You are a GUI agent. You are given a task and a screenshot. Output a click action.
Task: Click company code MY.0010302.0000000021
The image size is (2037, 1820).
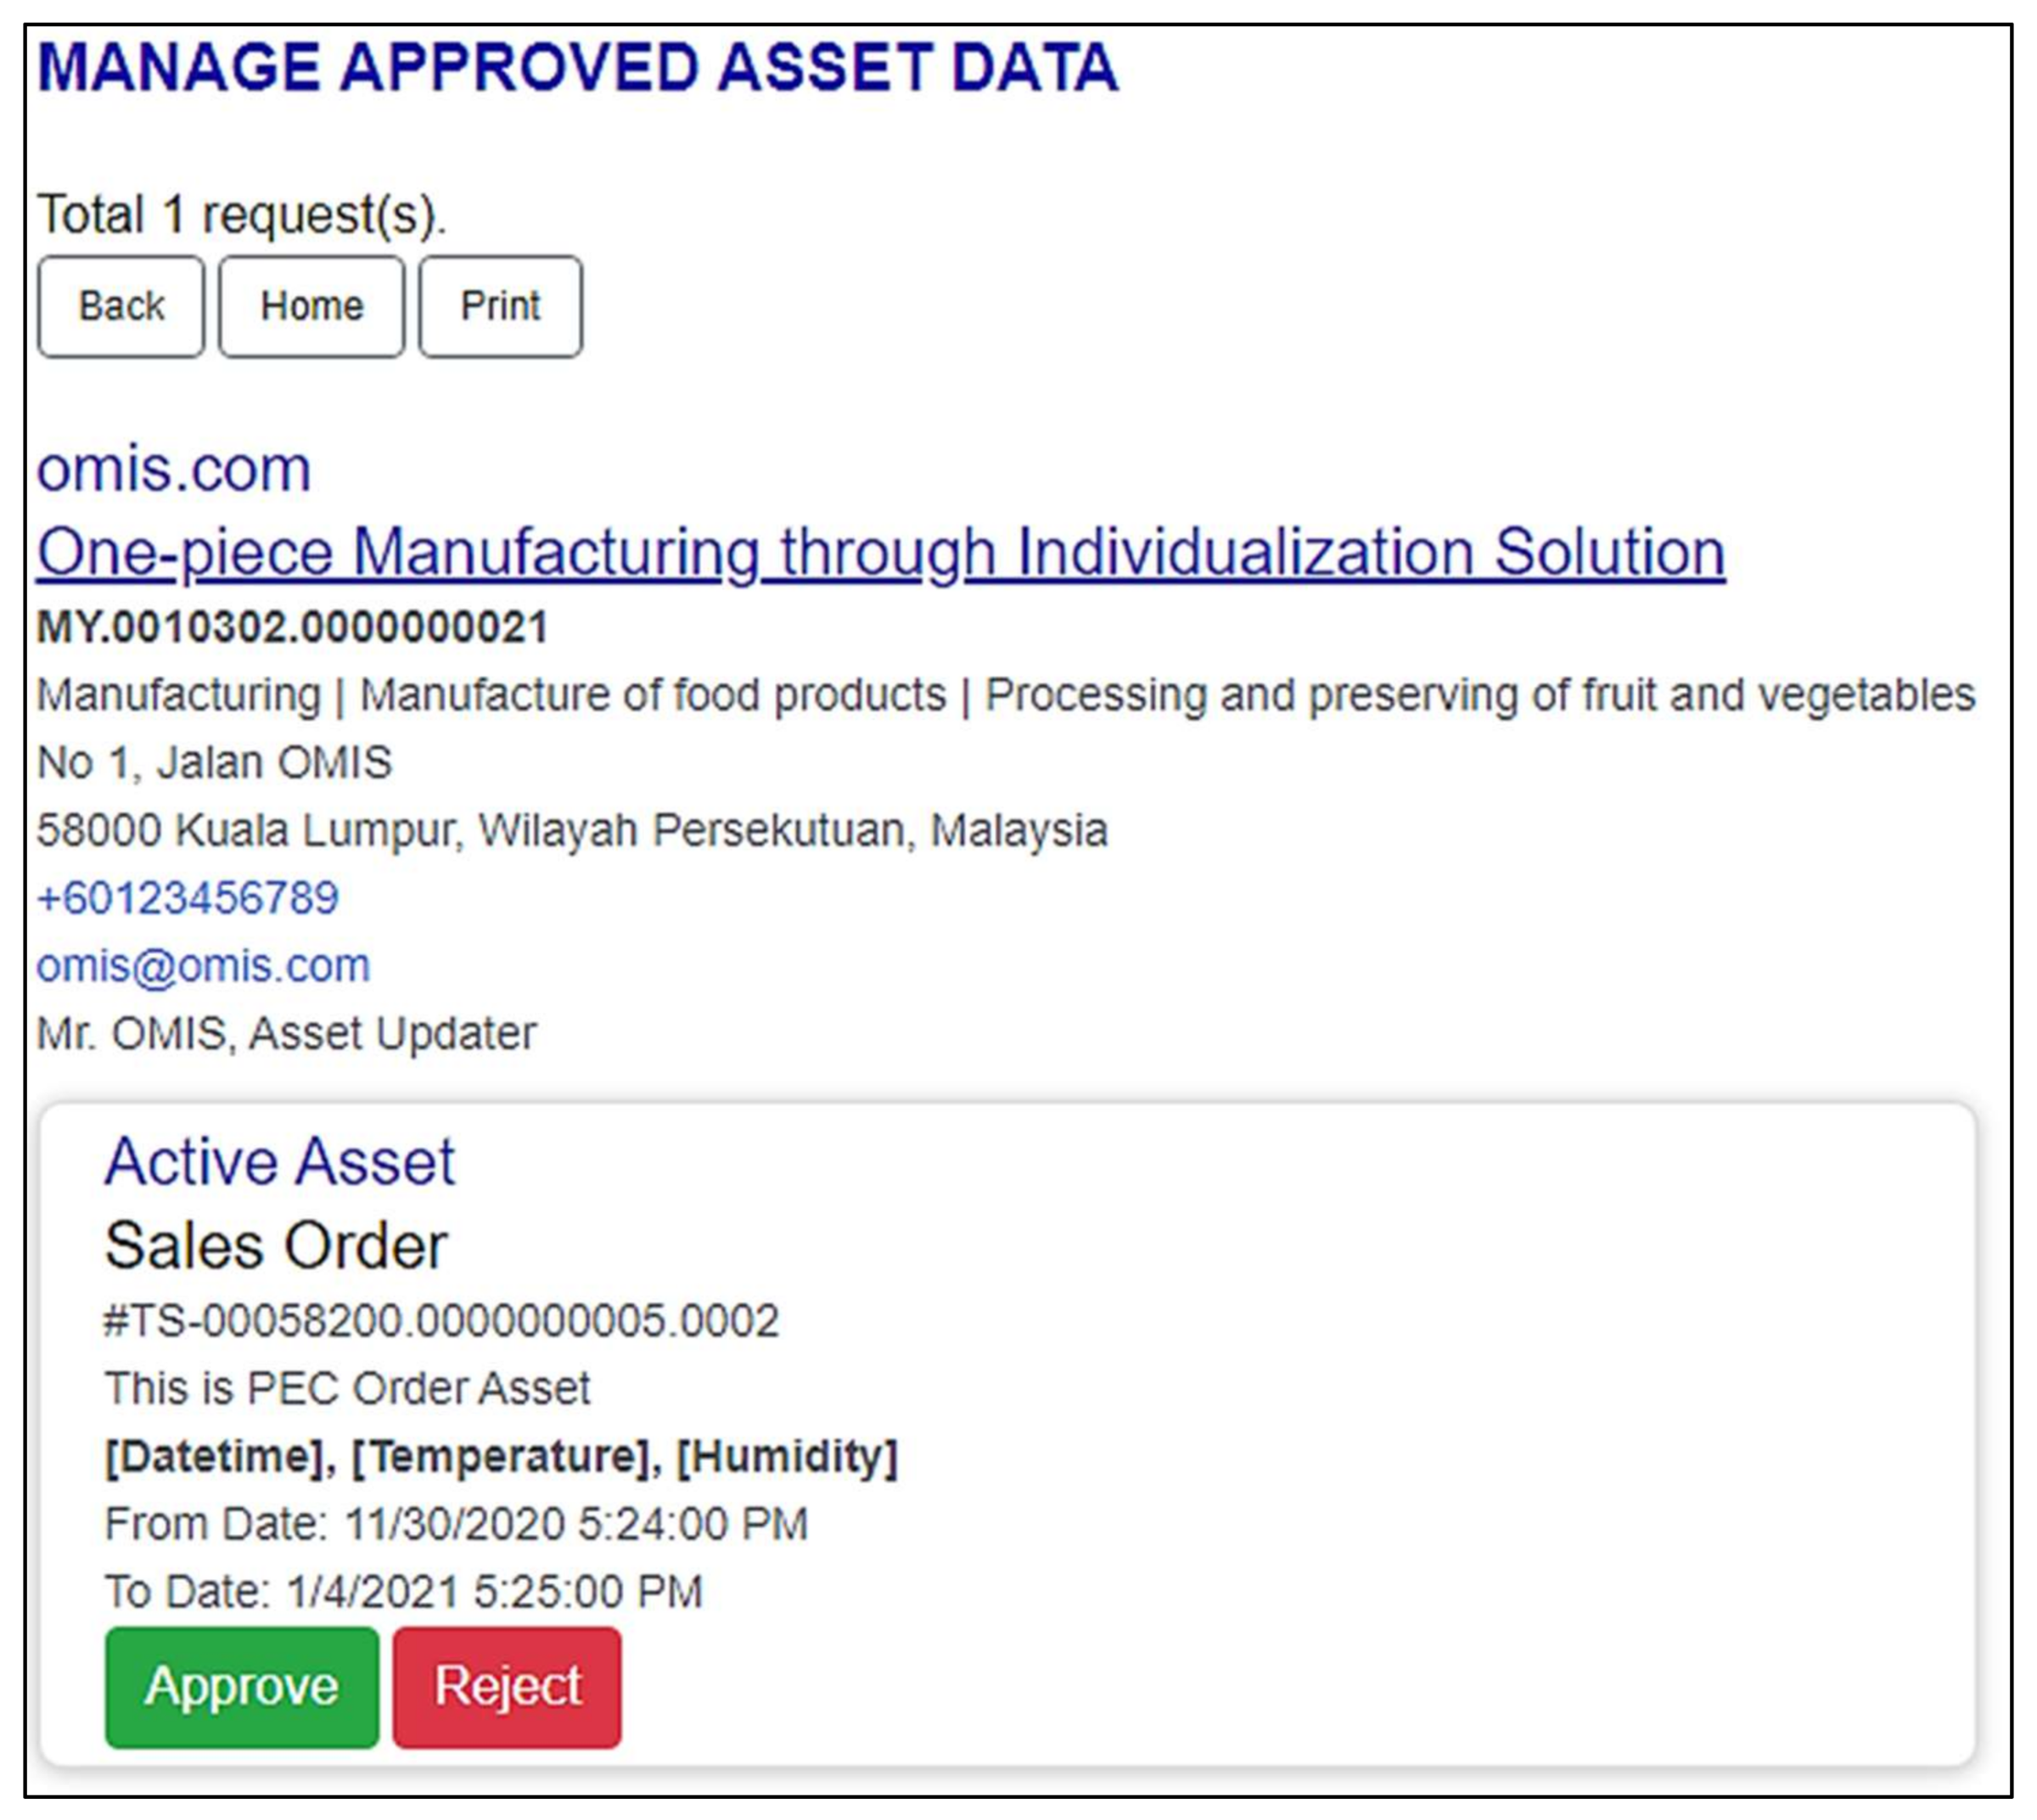pyautogui.click(x=292, y=628)
